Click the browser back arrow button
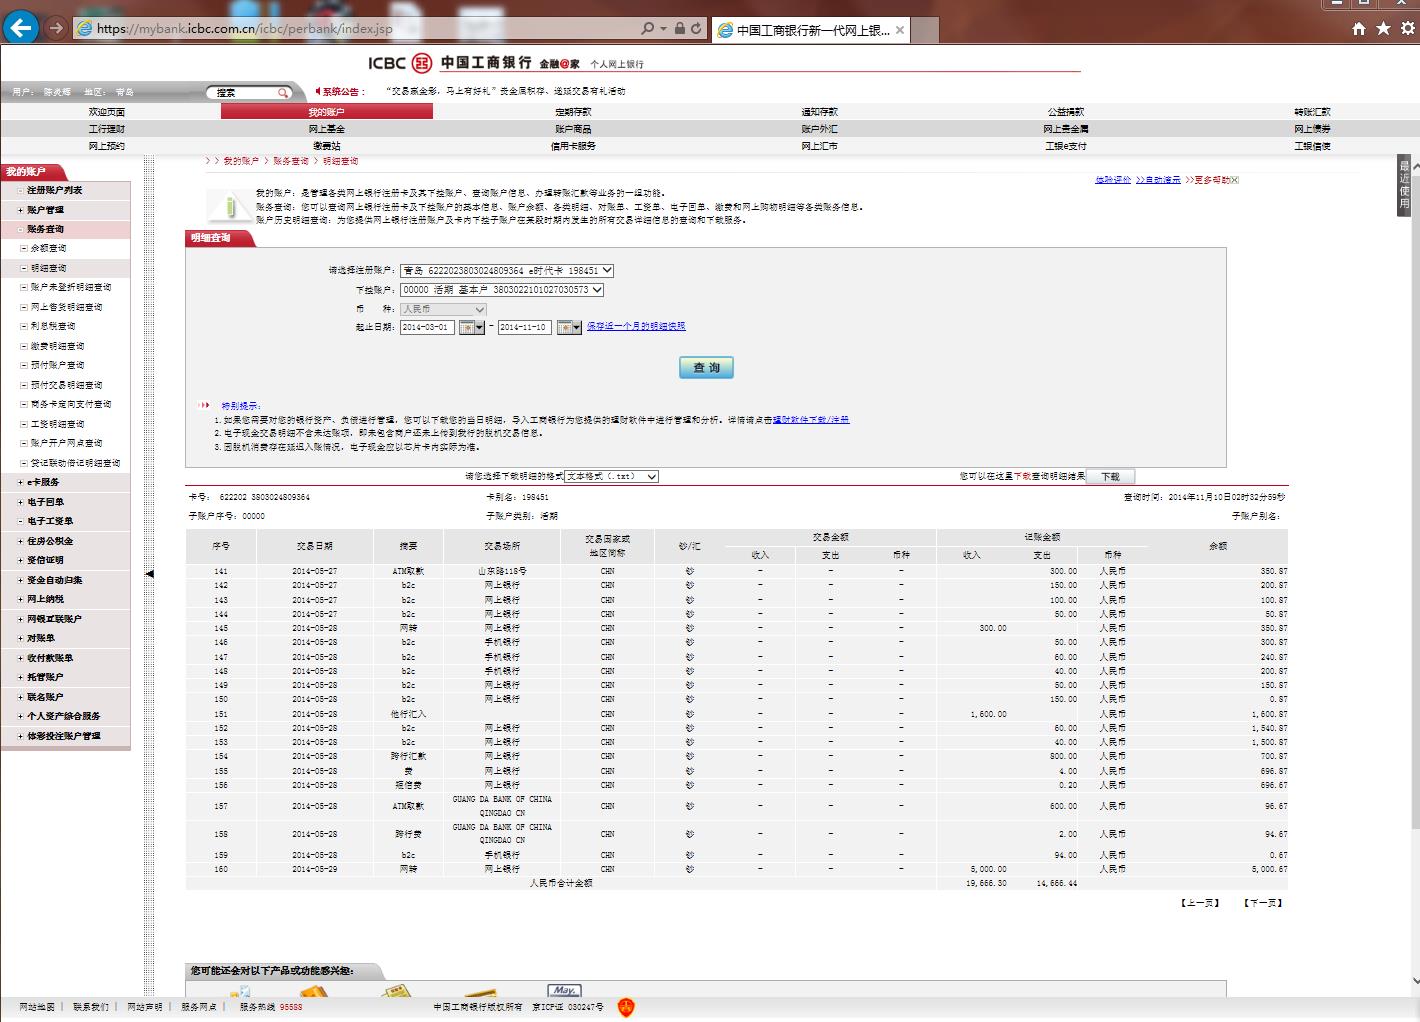The image size is (1420, 1022). [x=21, y=28]
